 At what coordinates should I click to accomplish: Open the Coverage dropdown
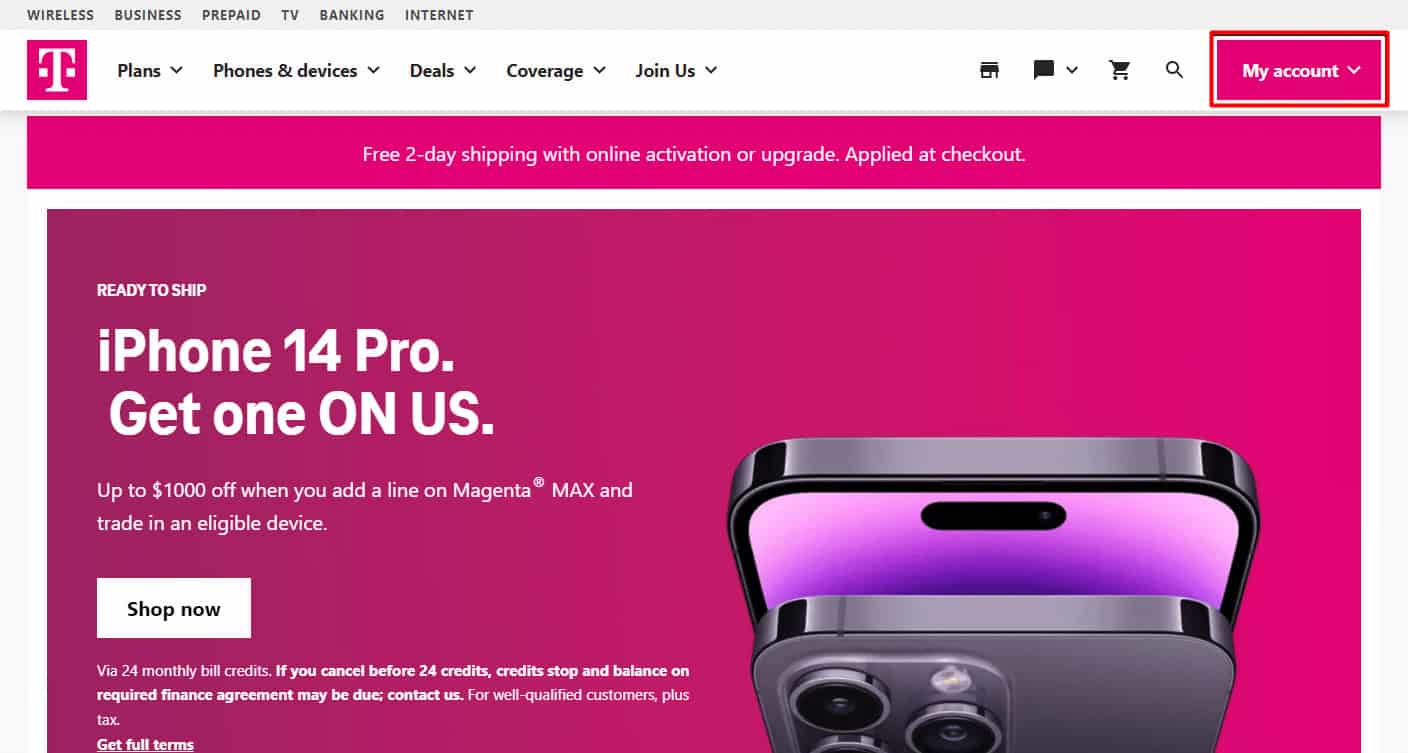tap(556, 70)
